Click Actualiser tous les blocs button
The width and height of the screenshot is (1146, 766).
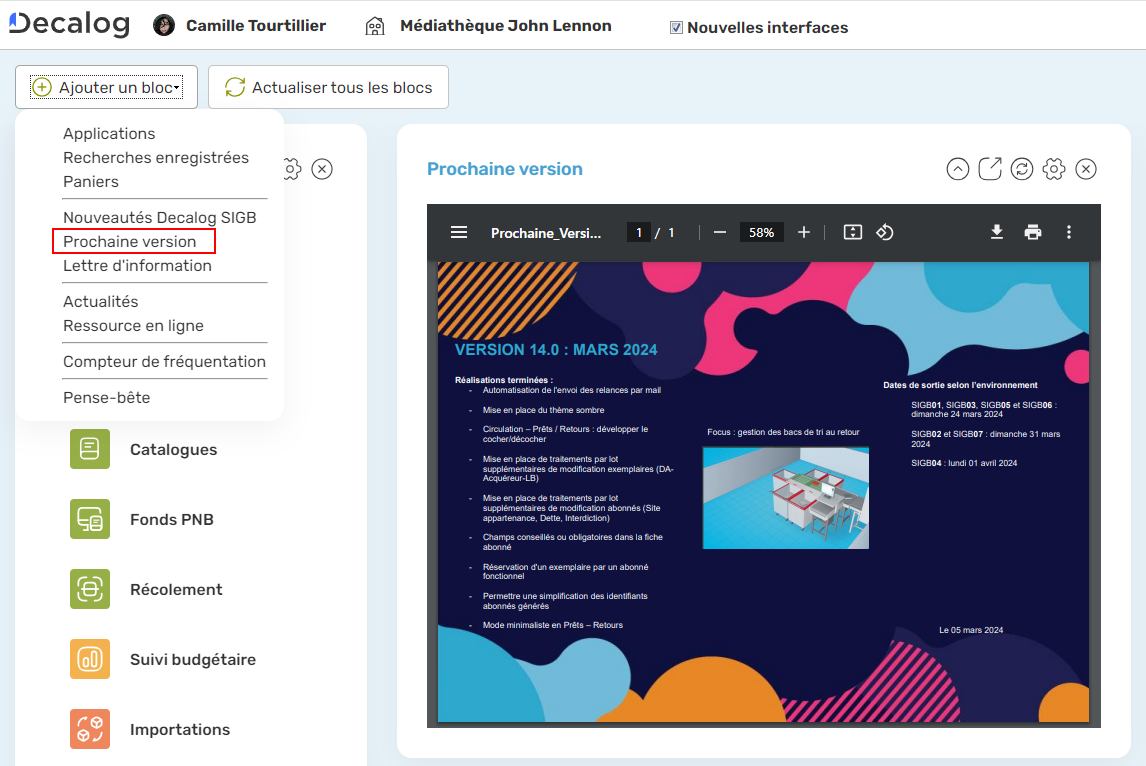(x=328, y=88)
